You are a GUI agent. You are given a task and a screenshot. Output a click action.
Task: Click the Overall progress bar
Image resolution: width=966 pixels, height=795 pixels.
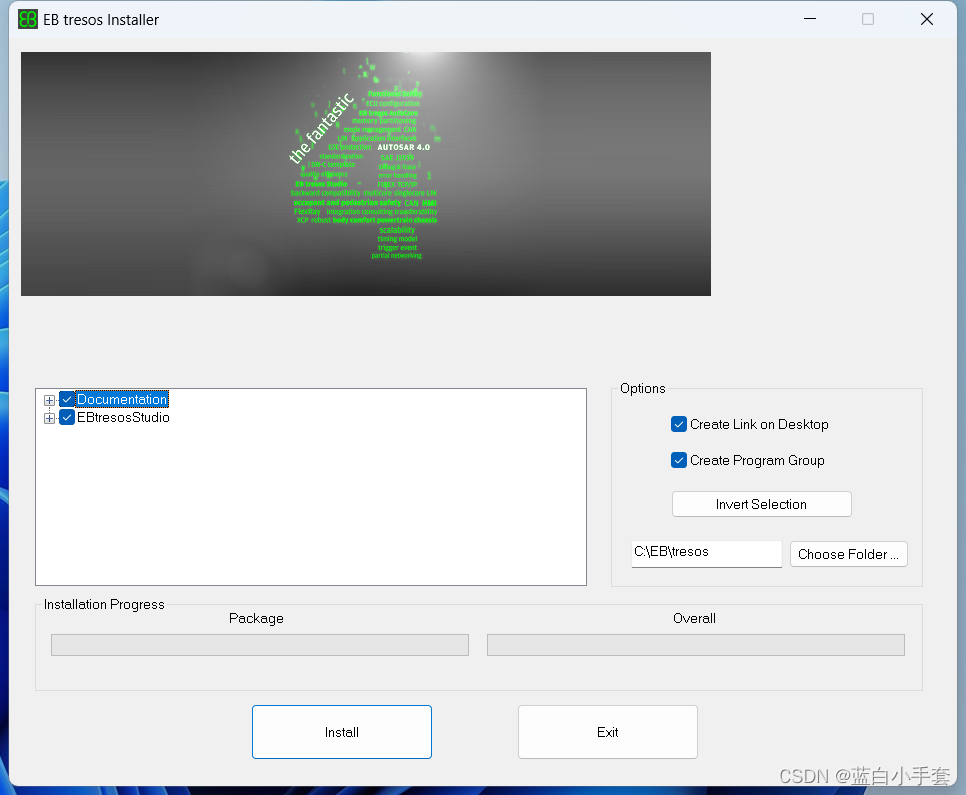[x=696, y=645]
